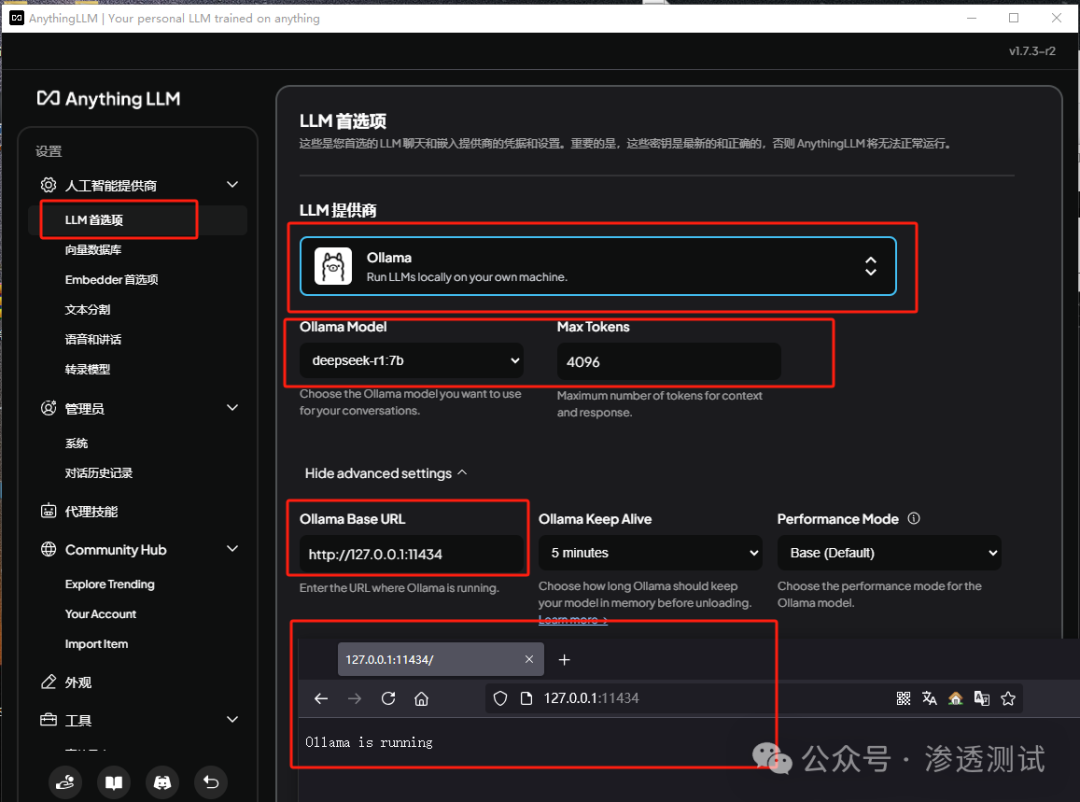This screenshot has height=802, width=1080.
Task: Click the 管理员 user icon
Action: [x=48, y=408]
